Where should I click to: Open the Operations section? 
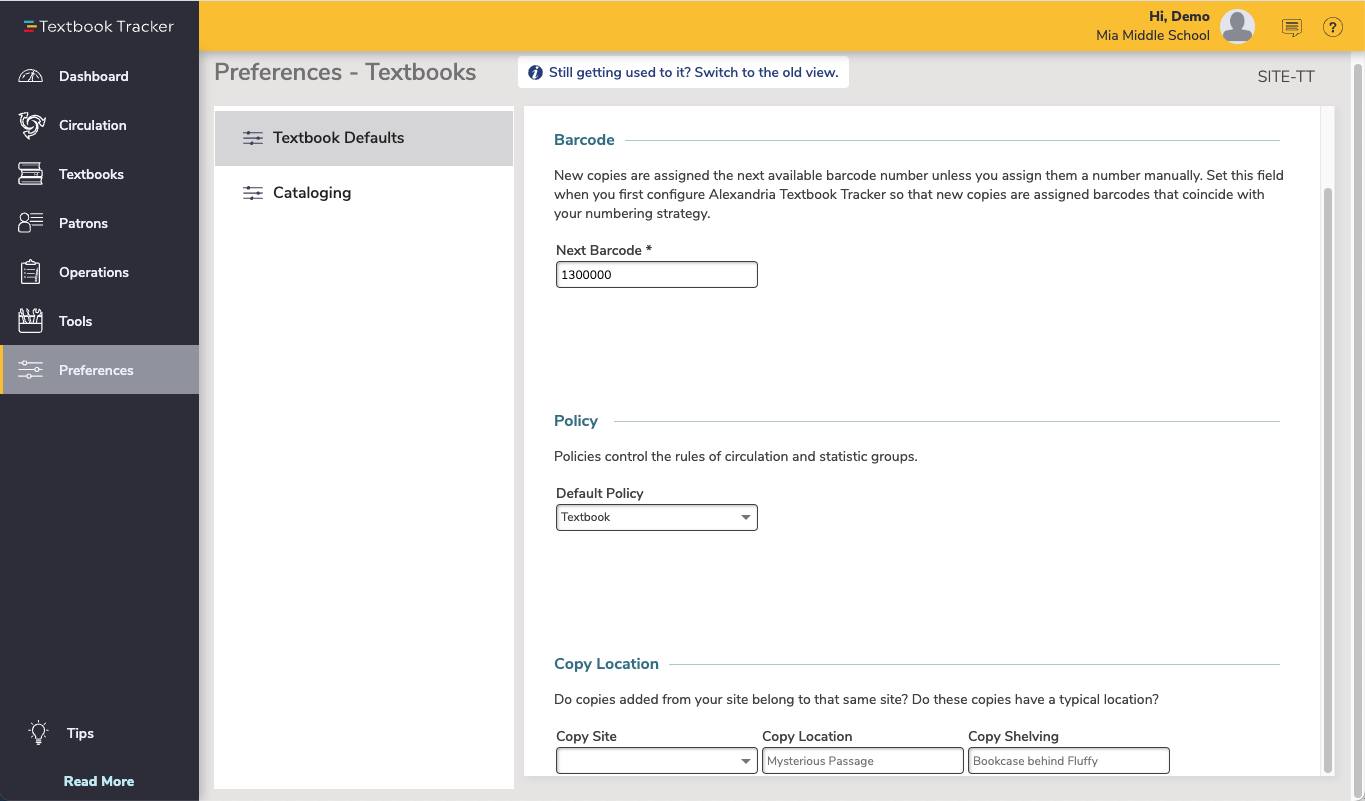pos(93,272)
